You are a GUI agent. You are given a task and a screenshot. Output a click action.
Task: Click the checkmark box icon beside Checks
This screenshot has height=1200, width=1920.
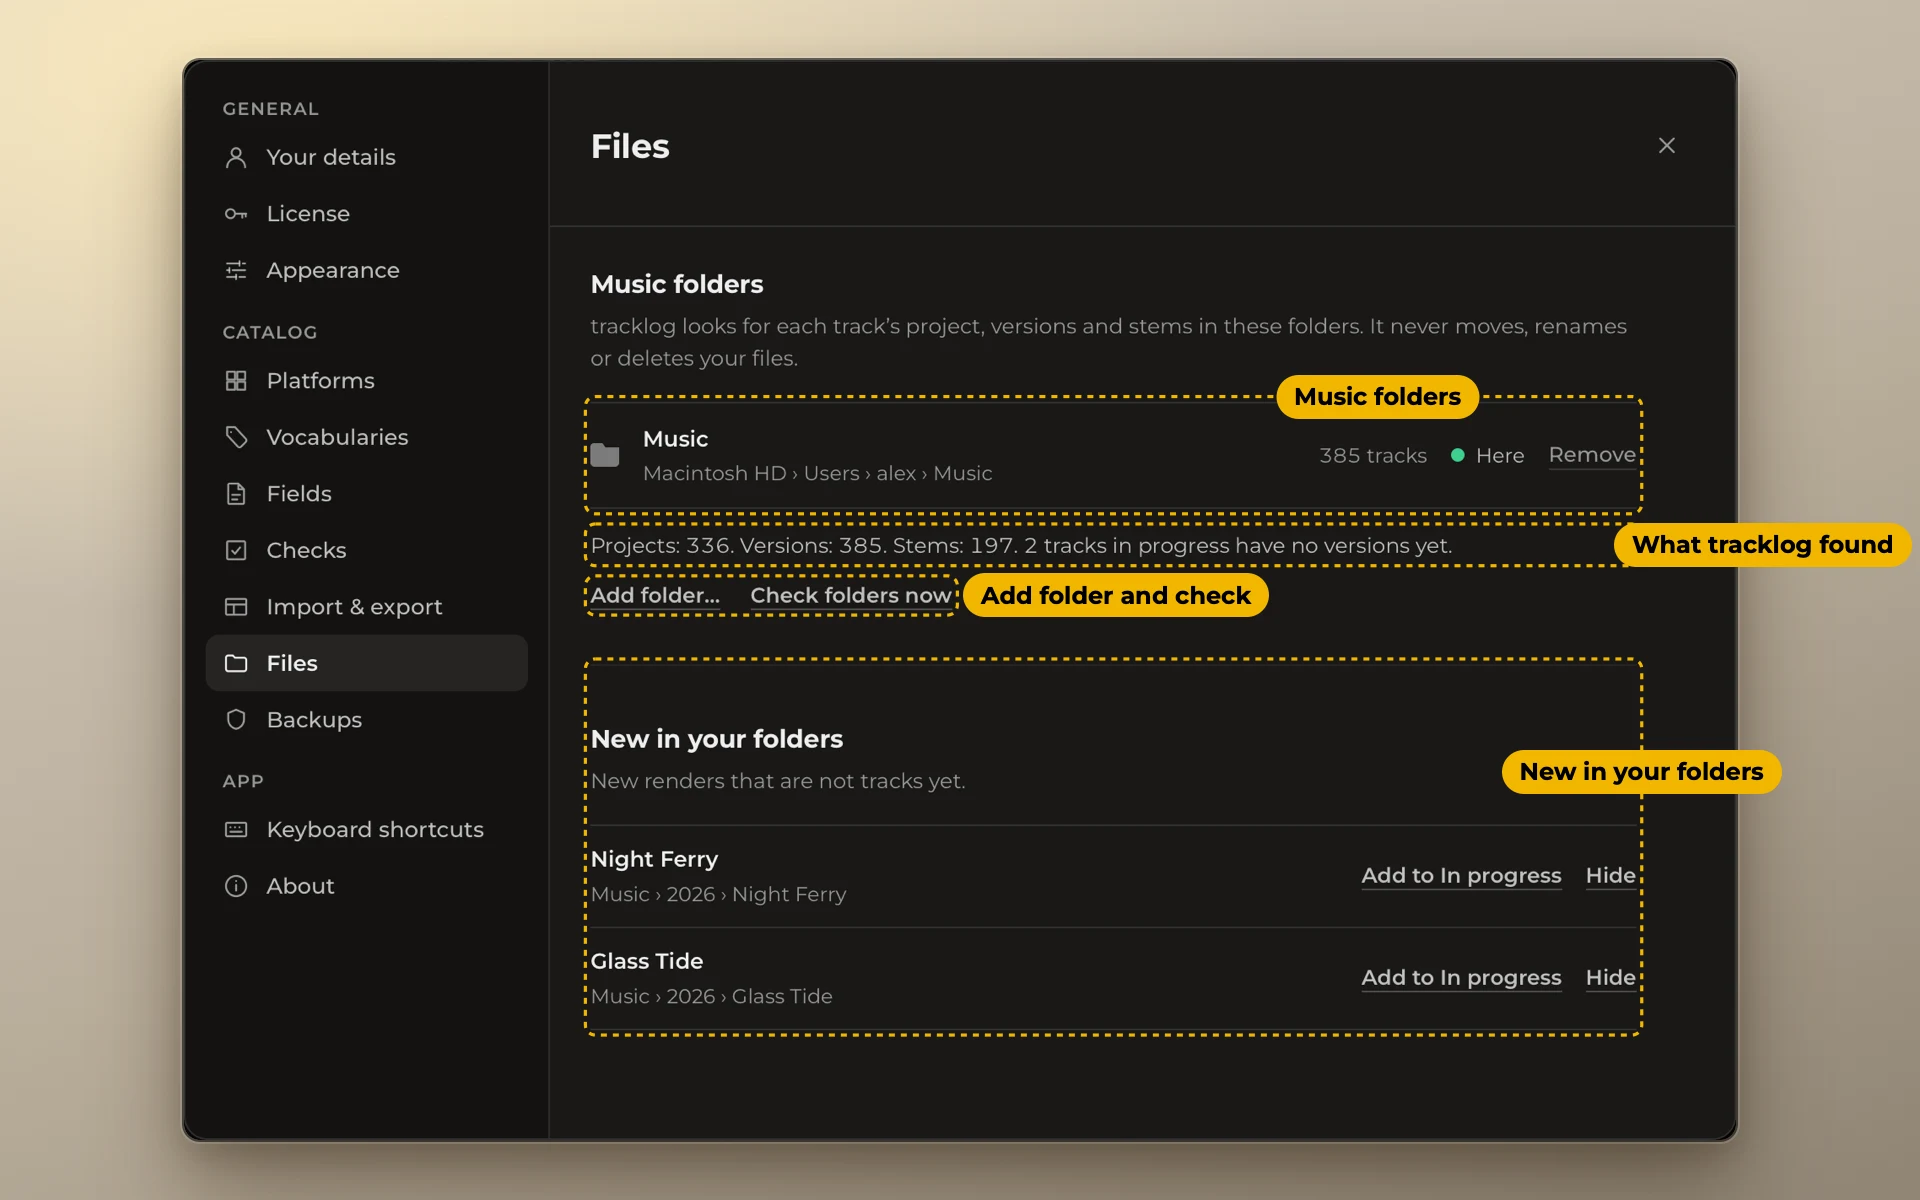(236, 550)
